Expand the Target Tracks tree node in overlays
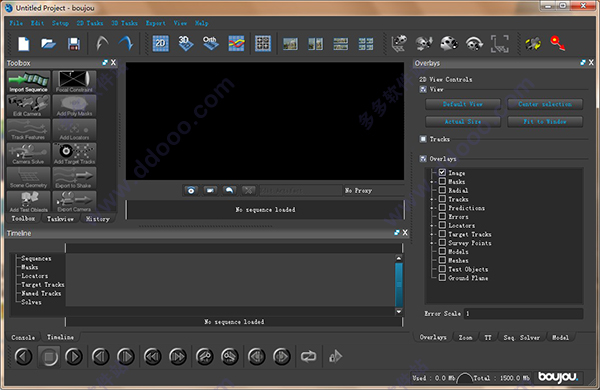This screenshot has width=600, height=390. click(x=432, y=234)
